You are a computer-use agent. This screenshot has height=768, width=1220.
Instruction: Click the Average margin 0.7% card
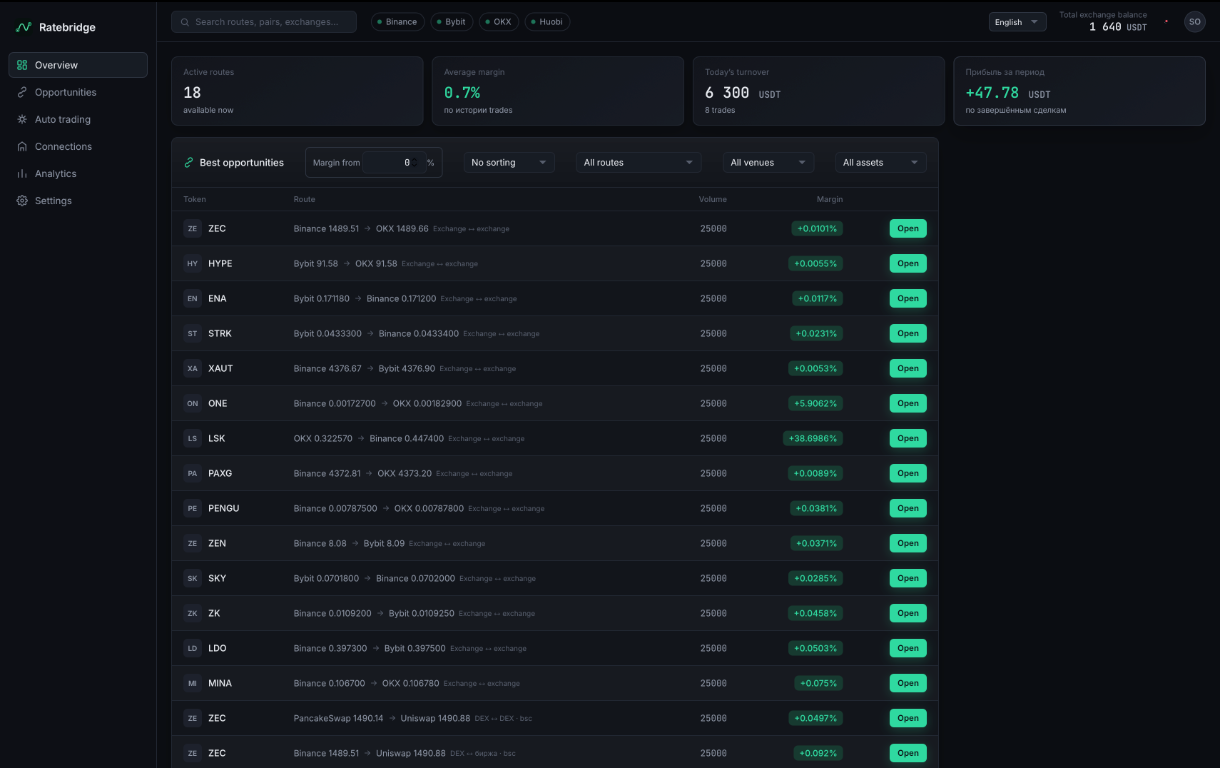tap(558, 91)
